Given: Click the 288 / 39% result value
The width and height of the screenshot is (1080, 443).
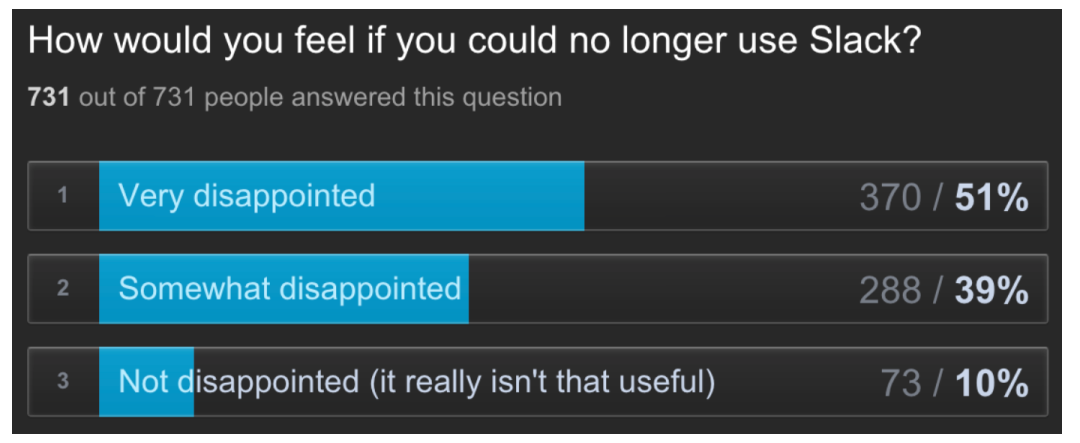Looking at the screenshot, I should tap(944, 291).
